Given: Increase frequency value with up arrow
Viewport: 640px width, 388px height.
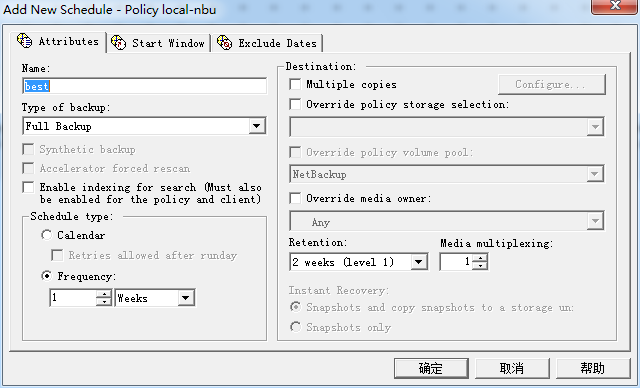Looking at the screenshot, I should point(104,294).
